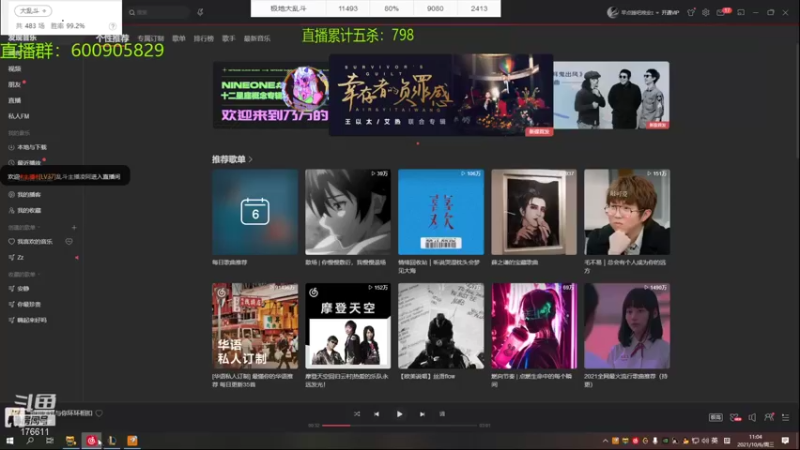Collapse the 创建的歌单 section
800x450 pixels.
[x=24, y=228]
